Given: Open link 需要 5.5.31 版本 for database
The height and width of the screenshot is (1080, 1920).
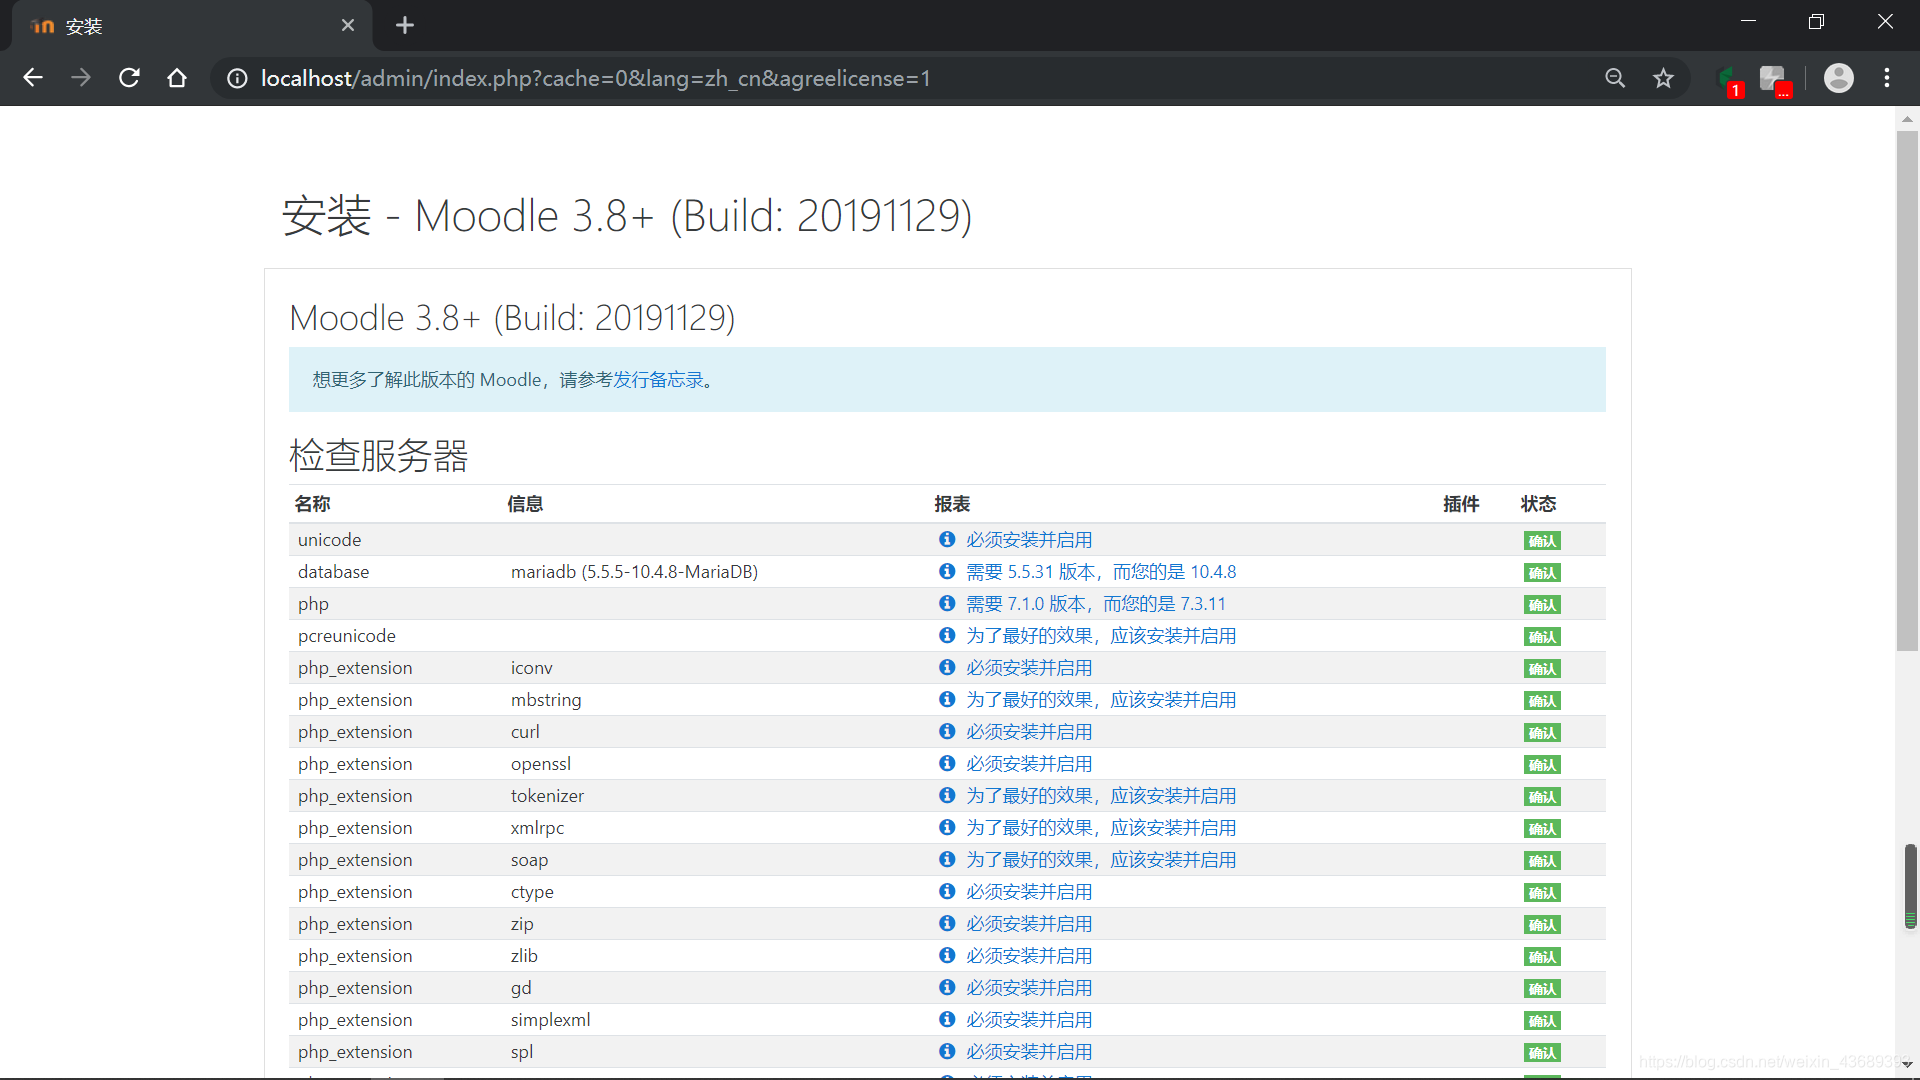Looking at the screenshot, I should [x=1100, y=572].
